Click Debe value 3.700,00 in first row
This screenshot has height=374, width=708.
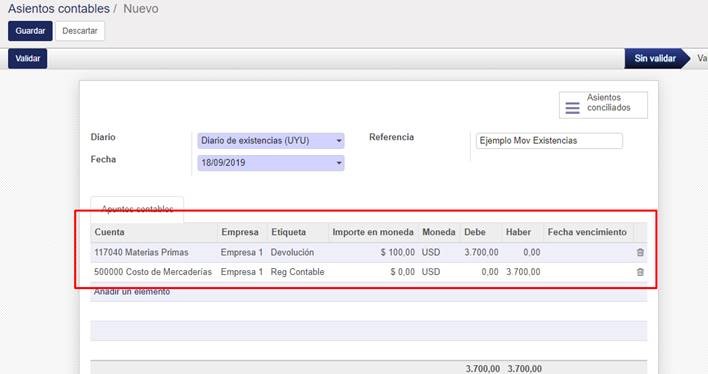point(481,252)
